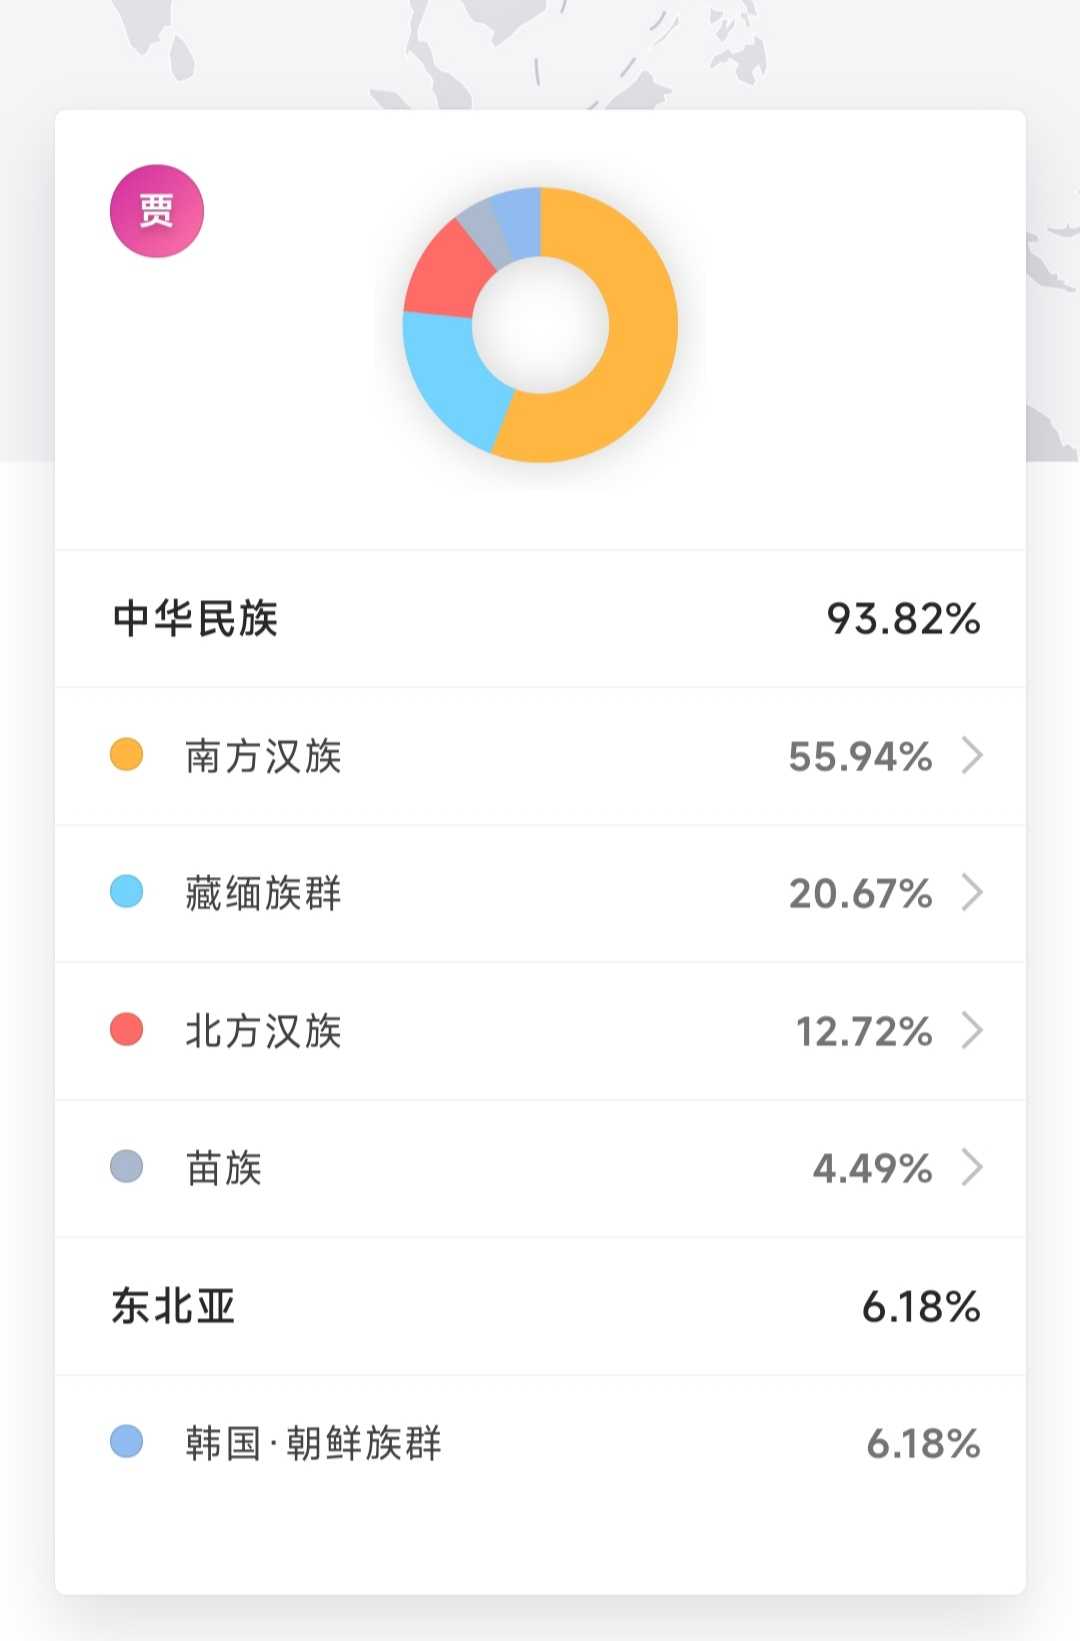The width and height of the screenshot is (1080, 1641).
Task: Select the light blue 藏缅族群 dot
Action: (x=127, y=892)
